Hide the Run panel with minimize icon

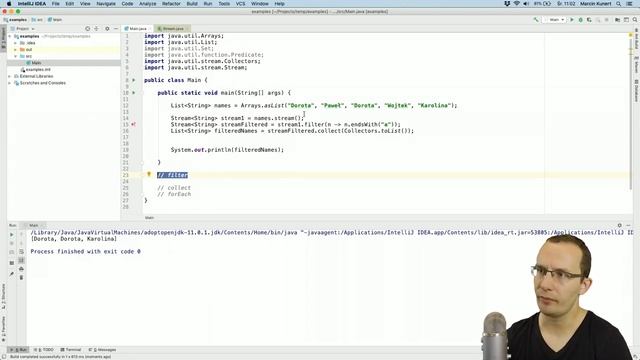pos(629,225)
